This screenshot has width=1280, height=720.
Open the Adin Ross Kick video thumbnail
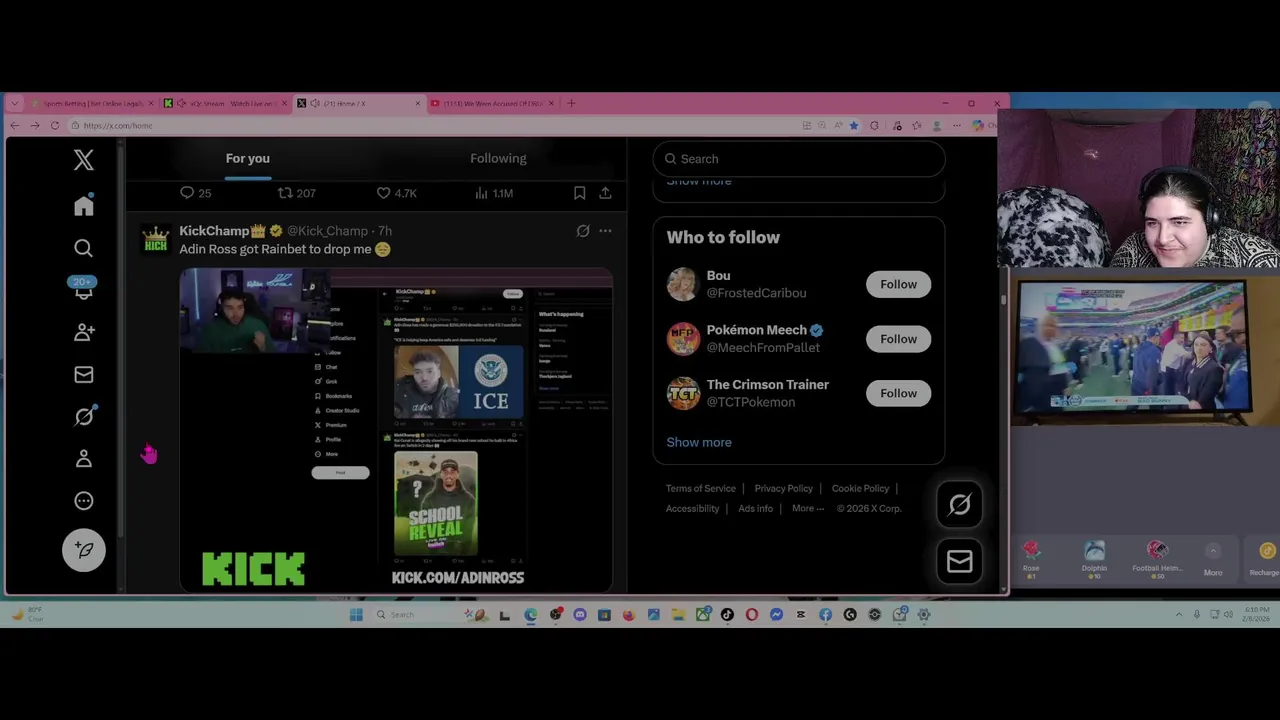tap(395, 430)
